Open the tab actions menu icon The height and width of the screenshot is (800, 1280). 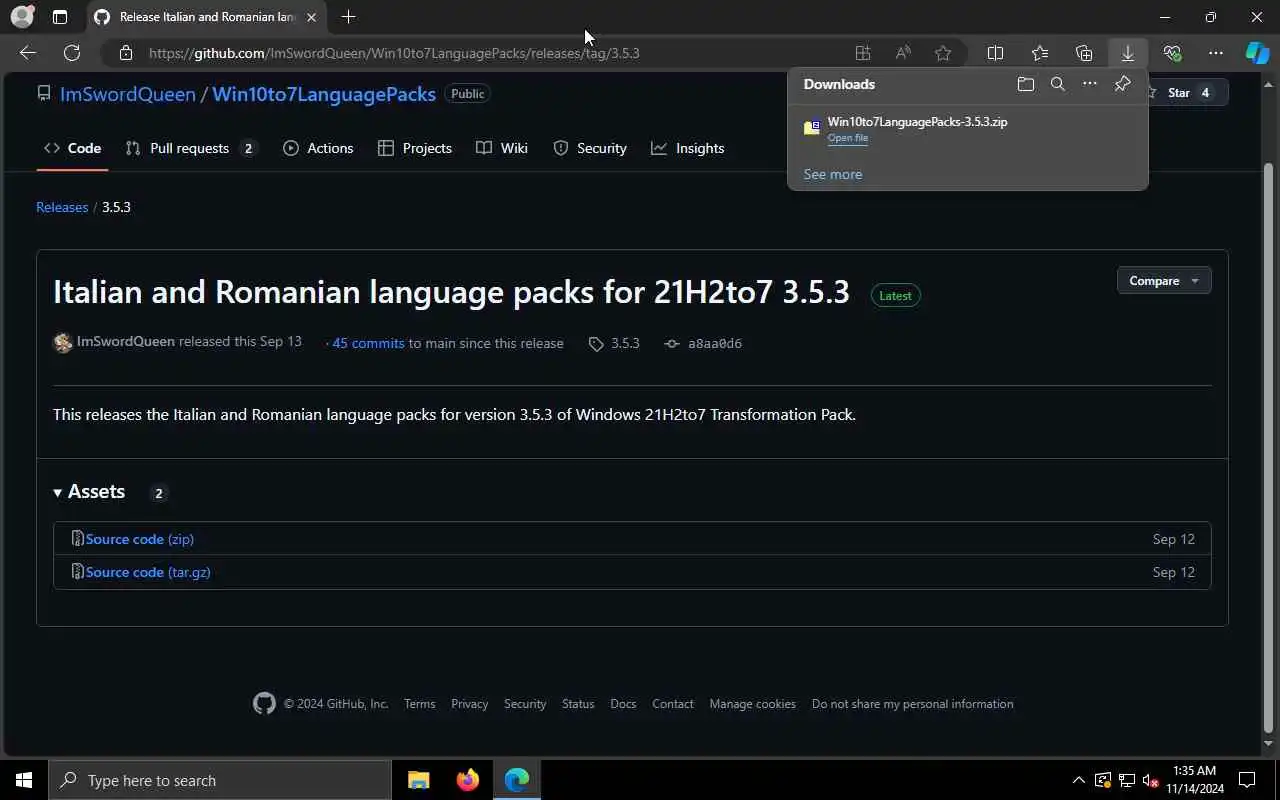coord(60,17)
